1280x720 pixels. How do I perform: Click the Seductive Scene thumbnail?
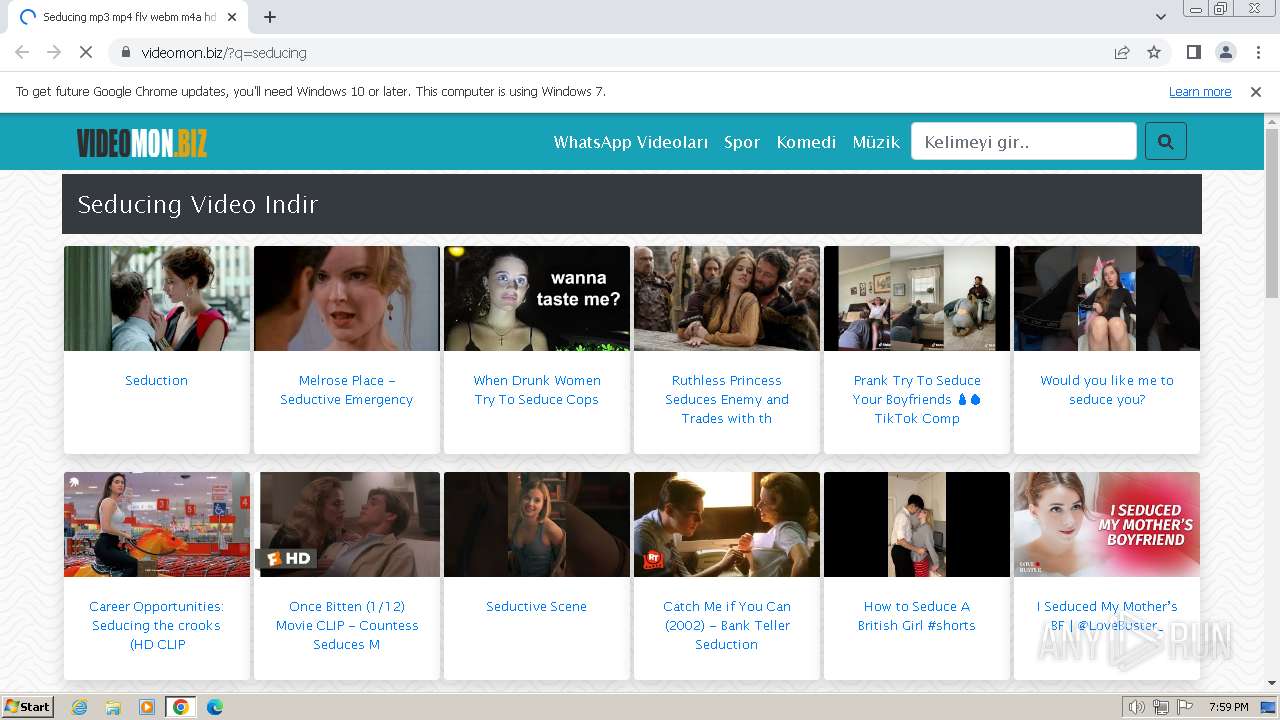pyautogui.click(x=537, y=524)
